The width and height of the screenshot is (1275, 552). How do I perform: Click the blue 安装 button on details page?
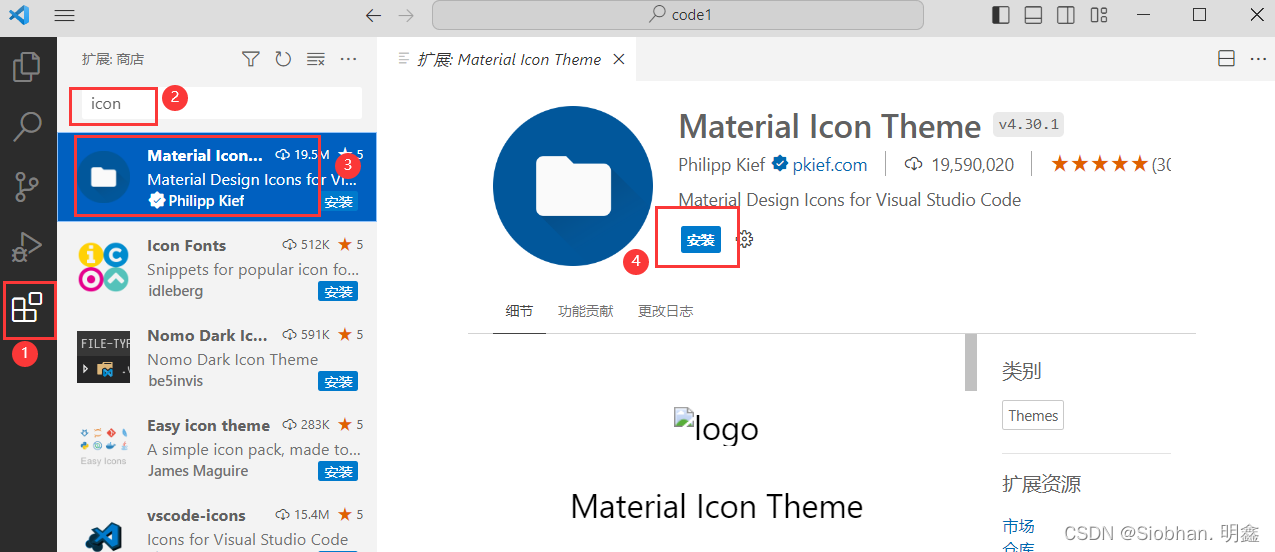701,240
